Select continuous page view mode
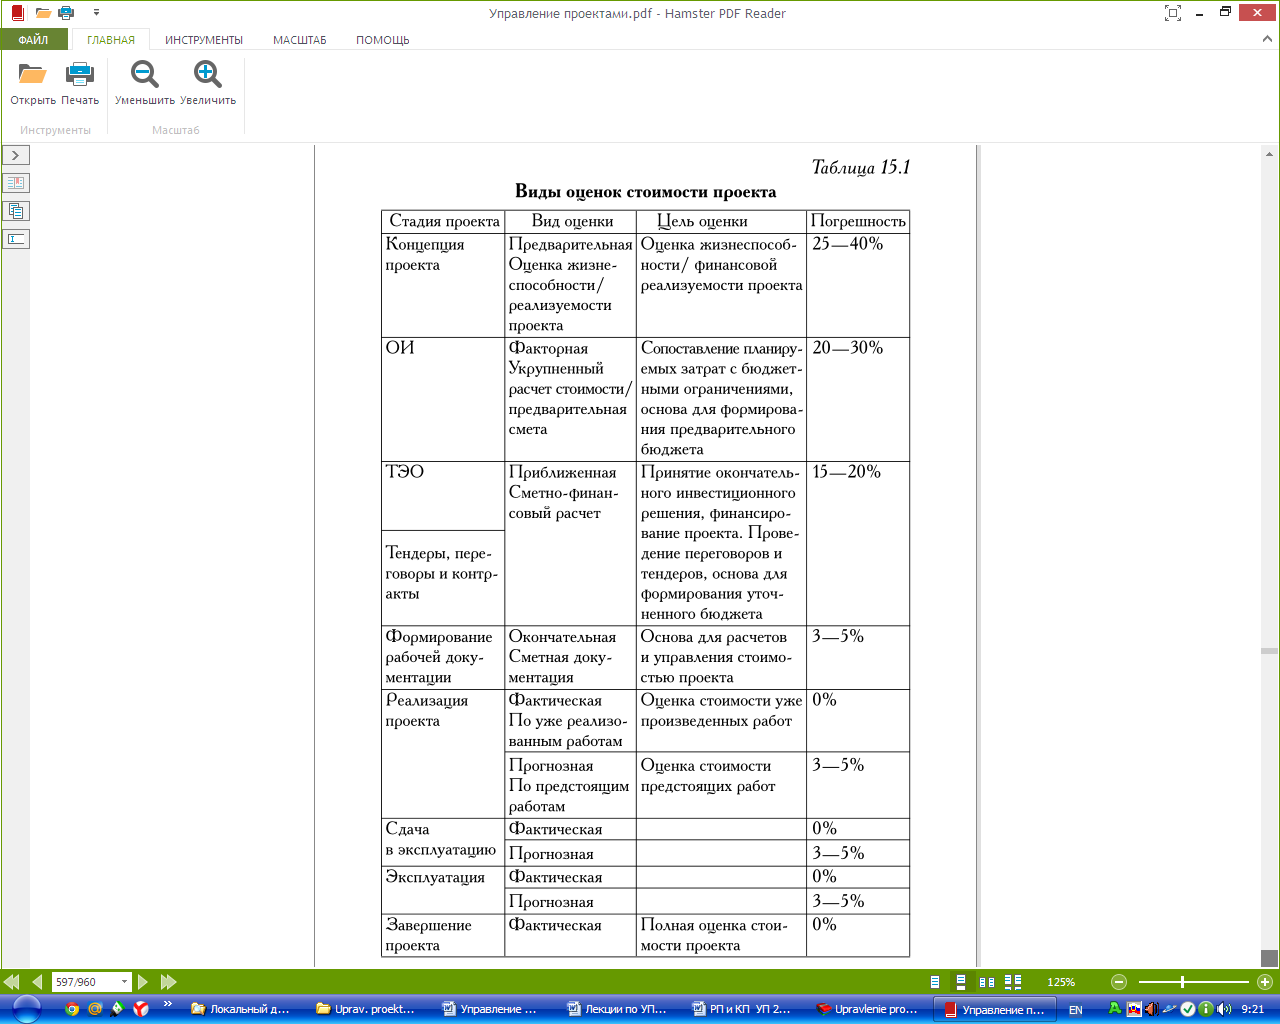Image resolution: width=1280 pixels, height=1024 pixels. (x=961, y=982)
